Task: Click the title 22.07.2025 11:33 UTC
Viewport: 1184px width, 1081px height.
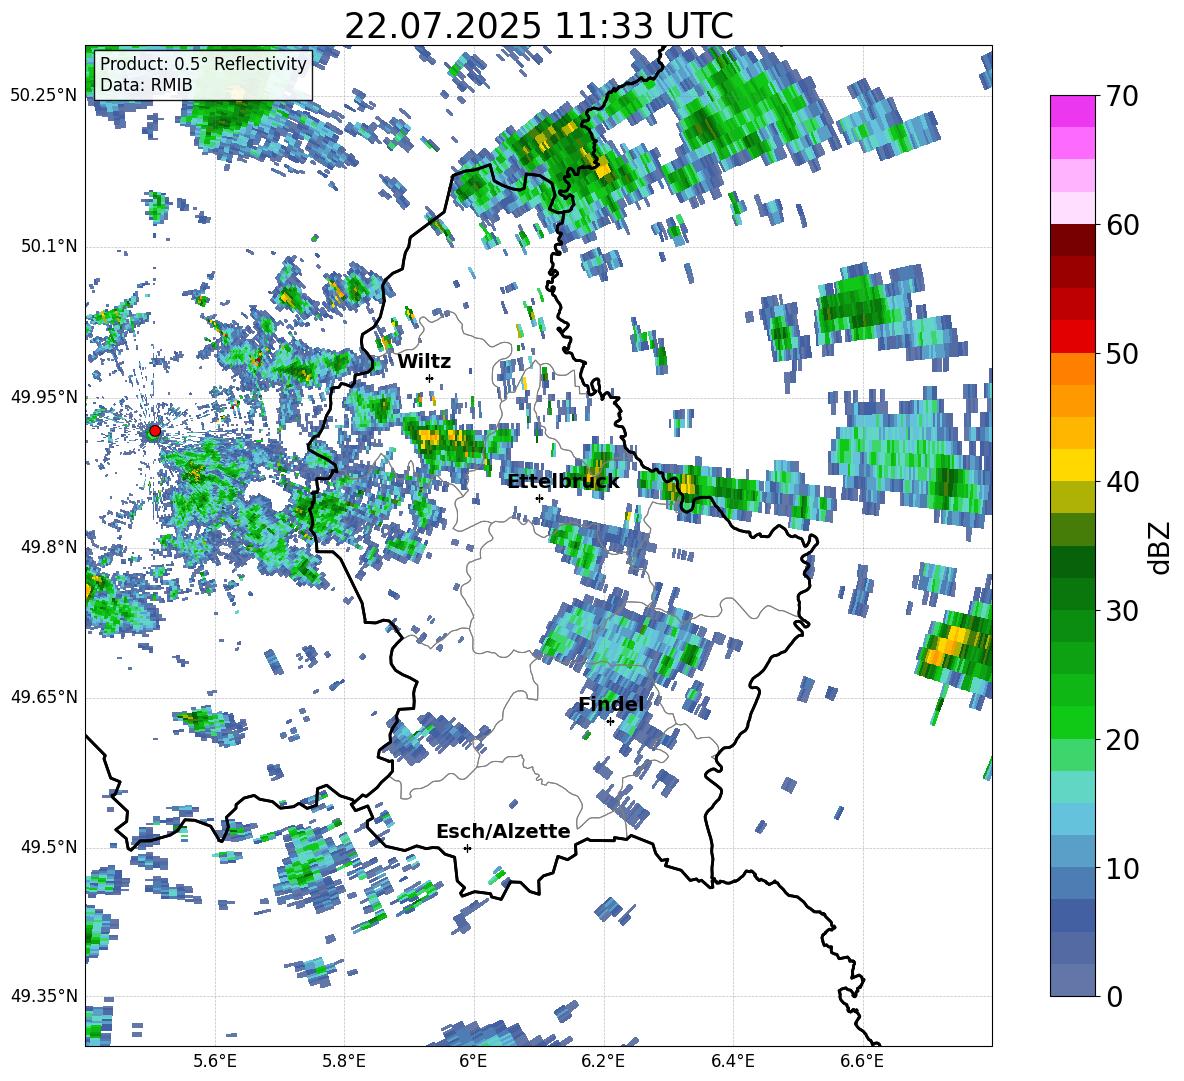Action: pyautogui.click(x=538, y=26)
